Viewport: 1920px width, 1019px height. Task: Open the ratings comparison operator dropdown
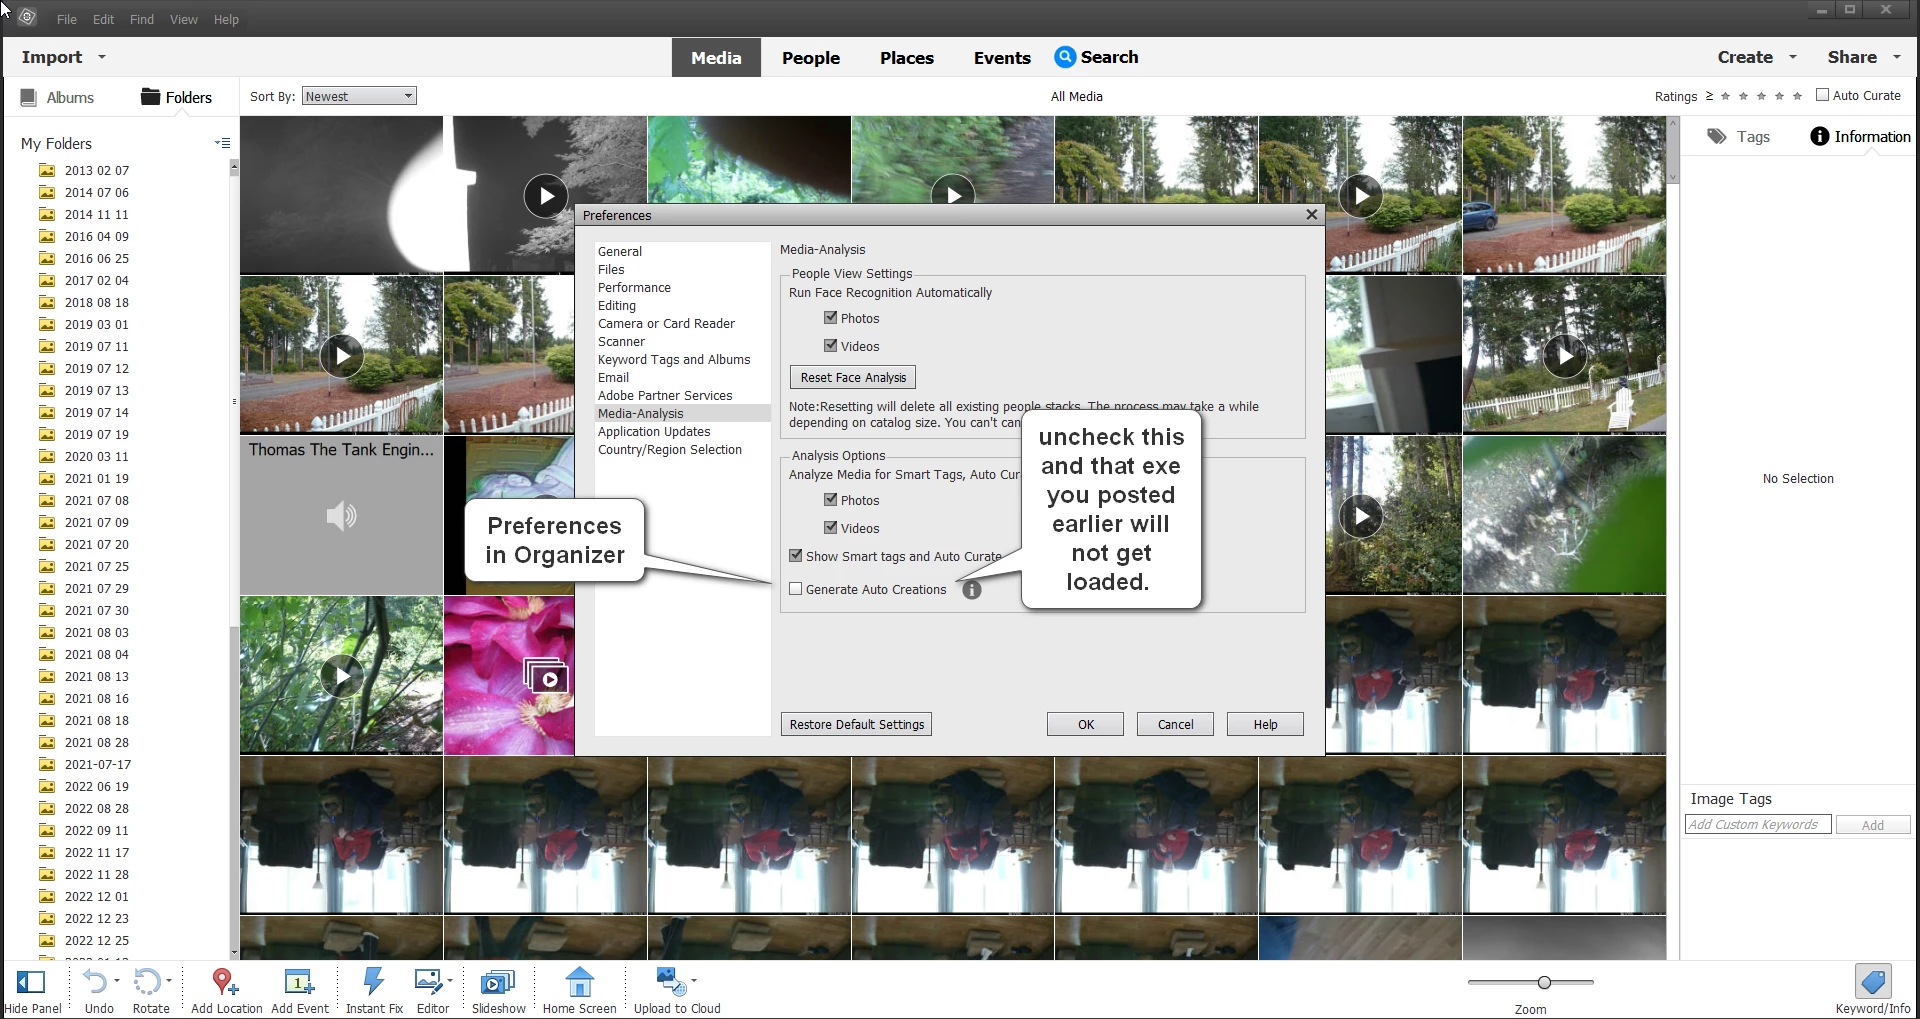pyautogui.click(x=1709, y=96)
